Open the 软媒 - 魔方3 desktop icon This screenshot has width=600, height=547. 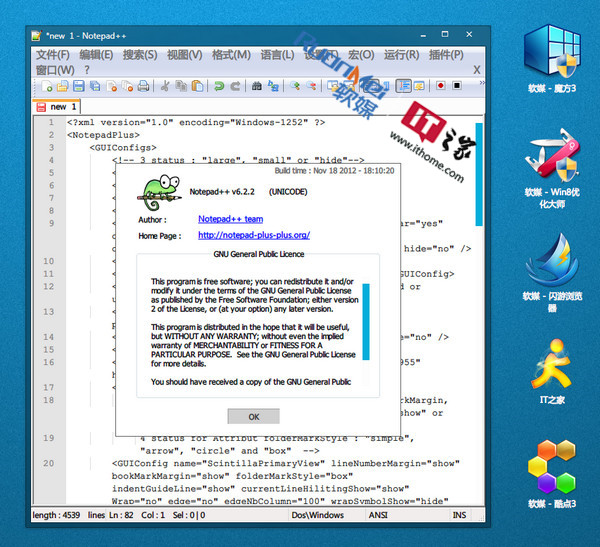tap(552, 60)
